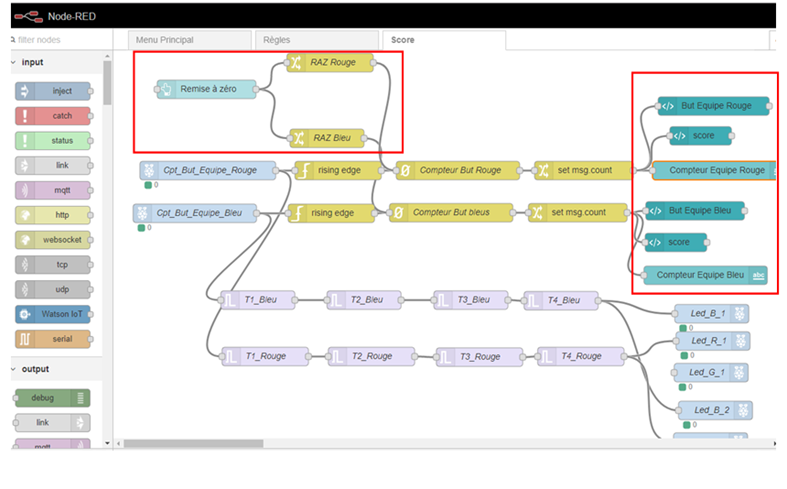
Task: Switch to the Règles tab
Action: point(317,40)
